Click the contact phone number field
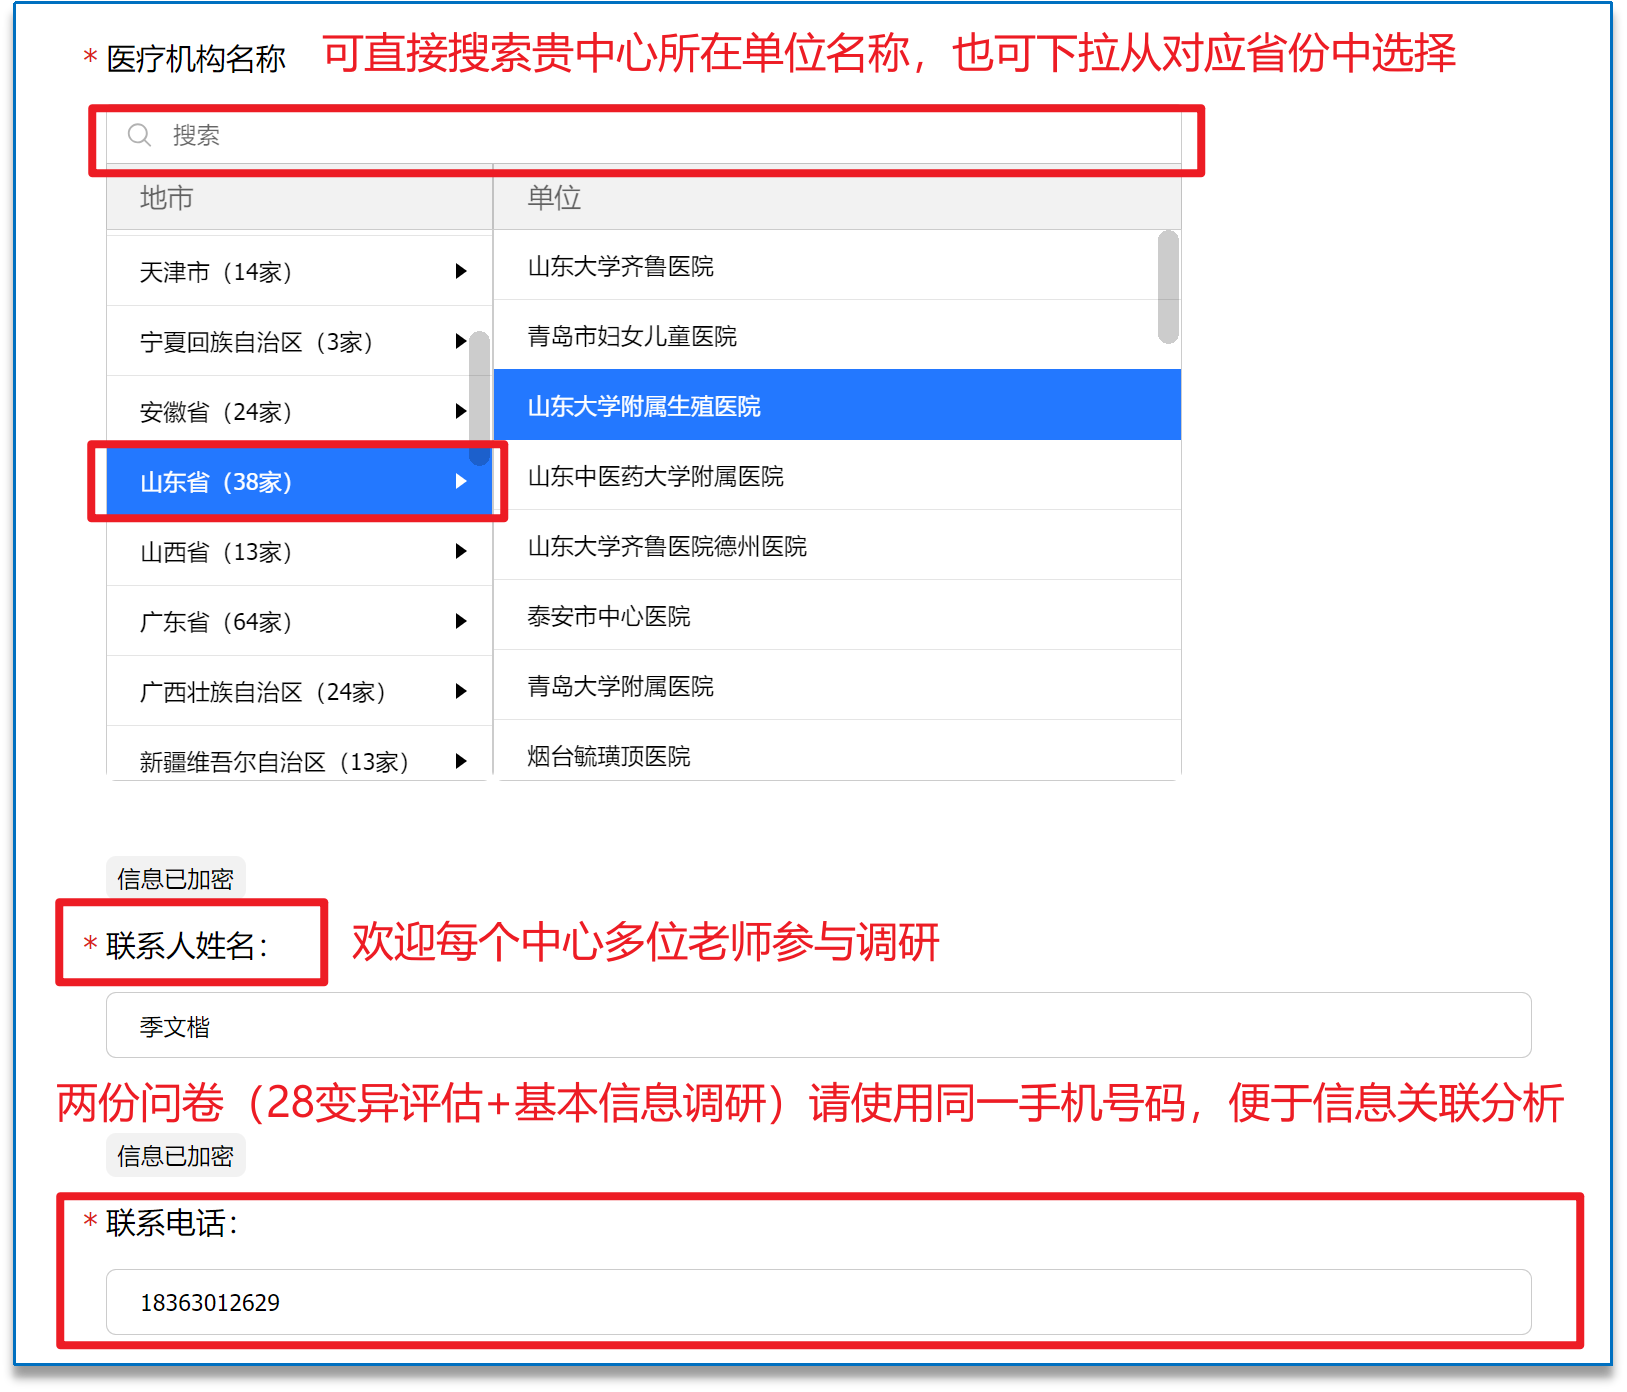1627x1392 pixels. (x=818, y=1302)
